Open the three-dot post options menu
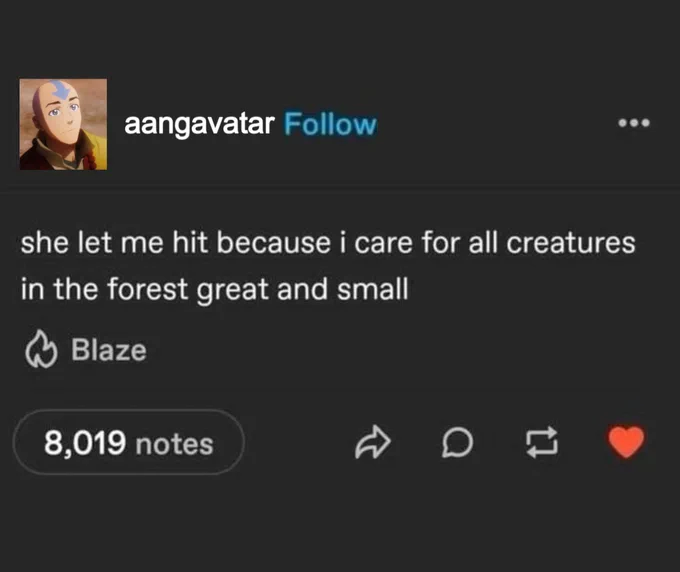The image size is (680, 572). click(x=634, y=123)
